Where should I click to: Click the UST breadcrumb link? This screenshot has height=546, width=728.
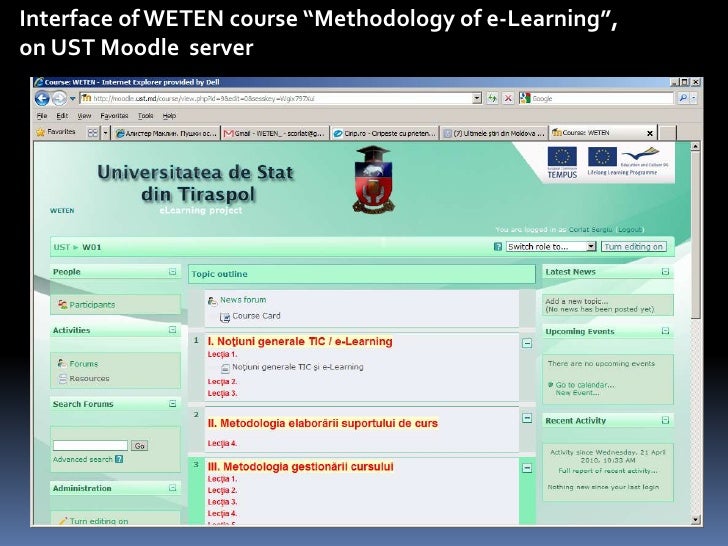[61, 247]
